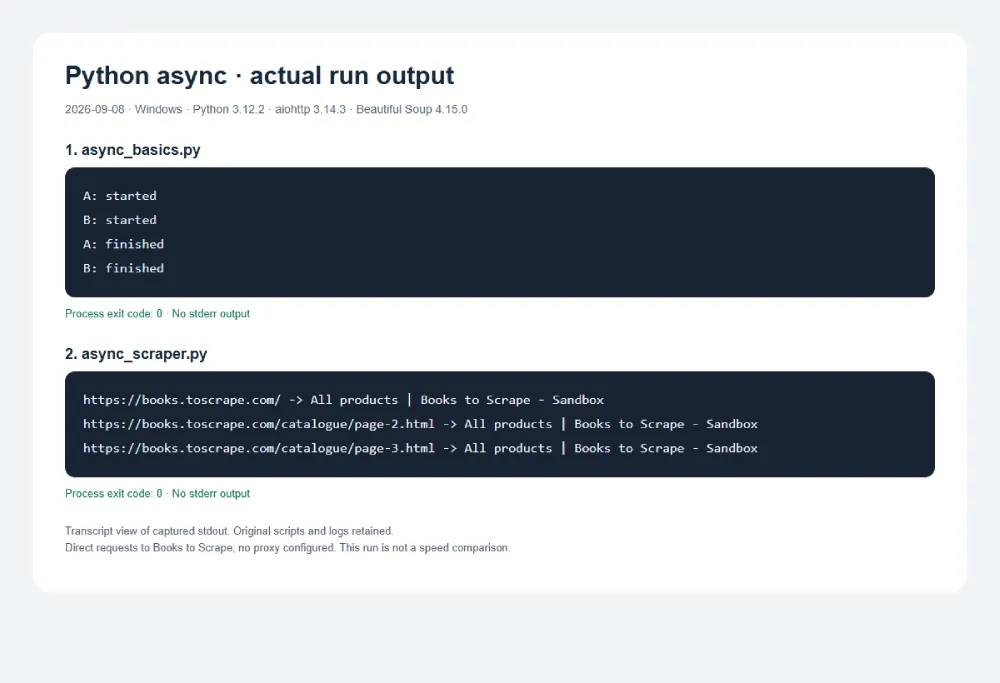Select the 'B: finished' output line
This screenshot has width=1000, height=683.
[124, 268]
